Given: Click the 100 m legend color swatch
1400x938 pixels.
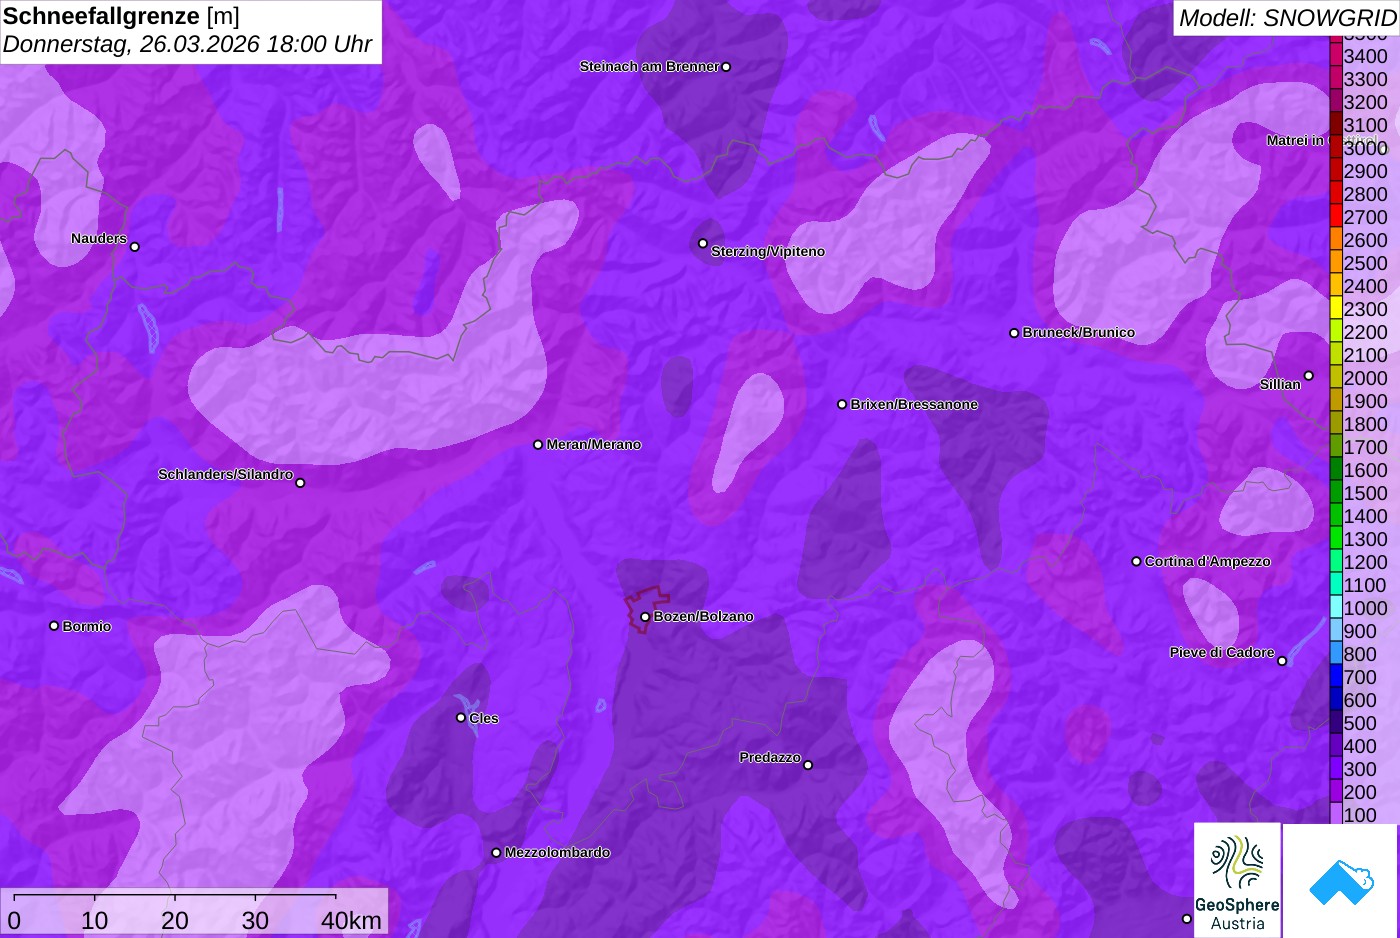Looking at the screenshot, I should pyautogui.click(x=1335, y=815).
